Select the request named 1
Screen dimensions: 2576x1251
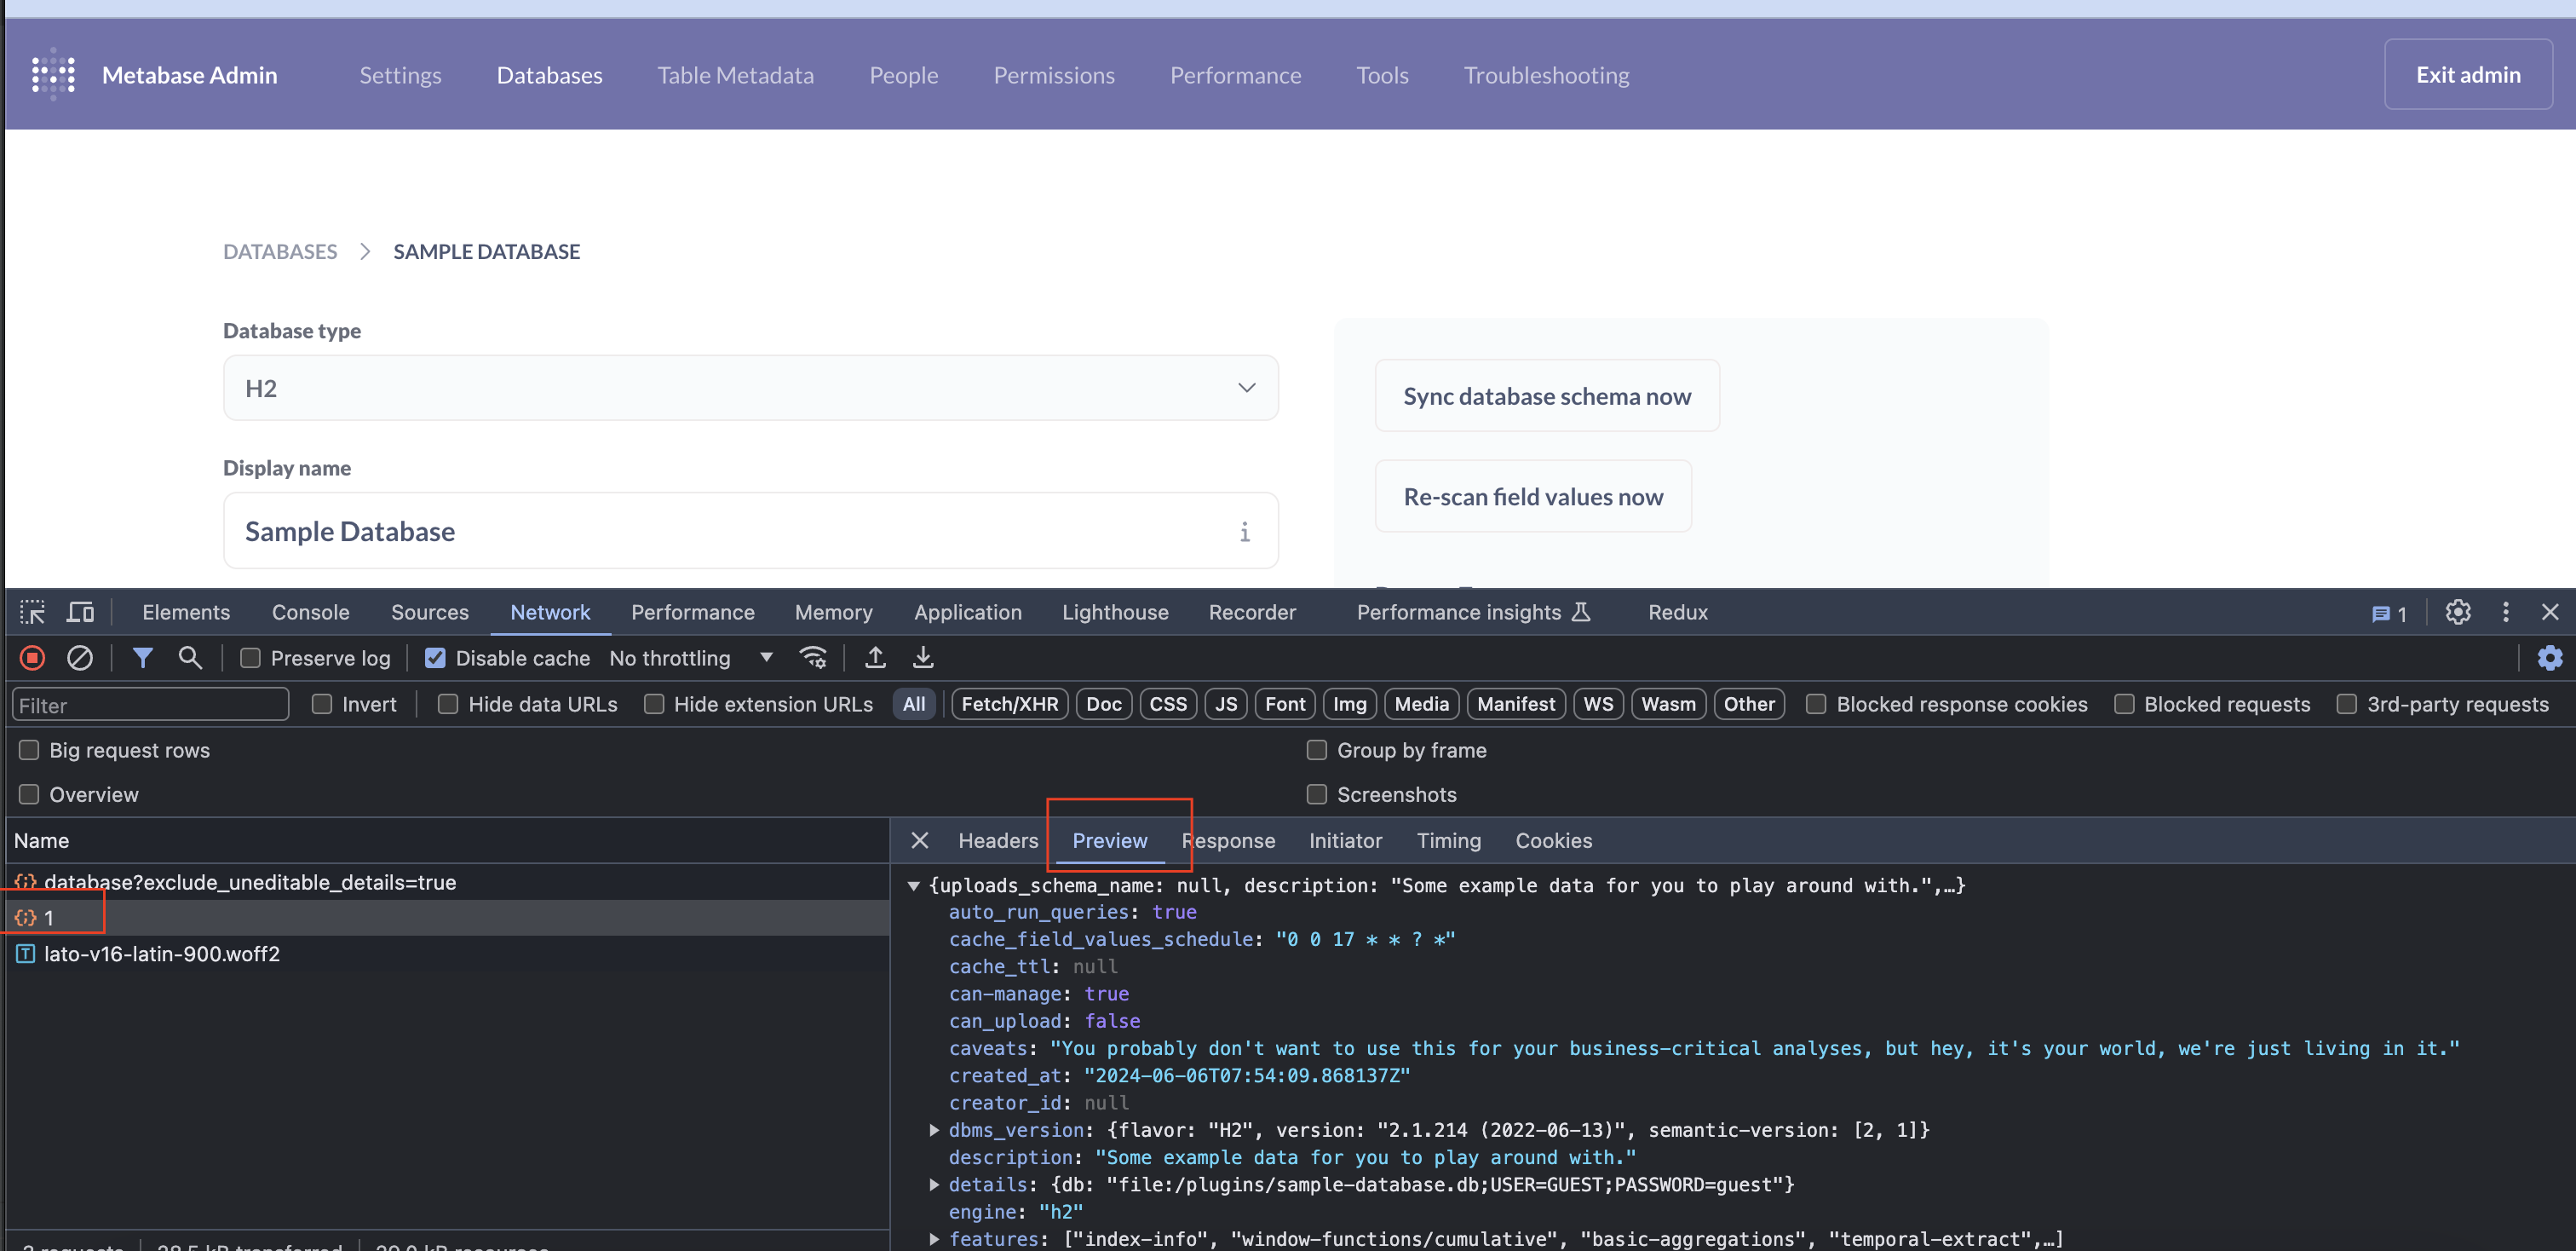(x=448, y=918)
